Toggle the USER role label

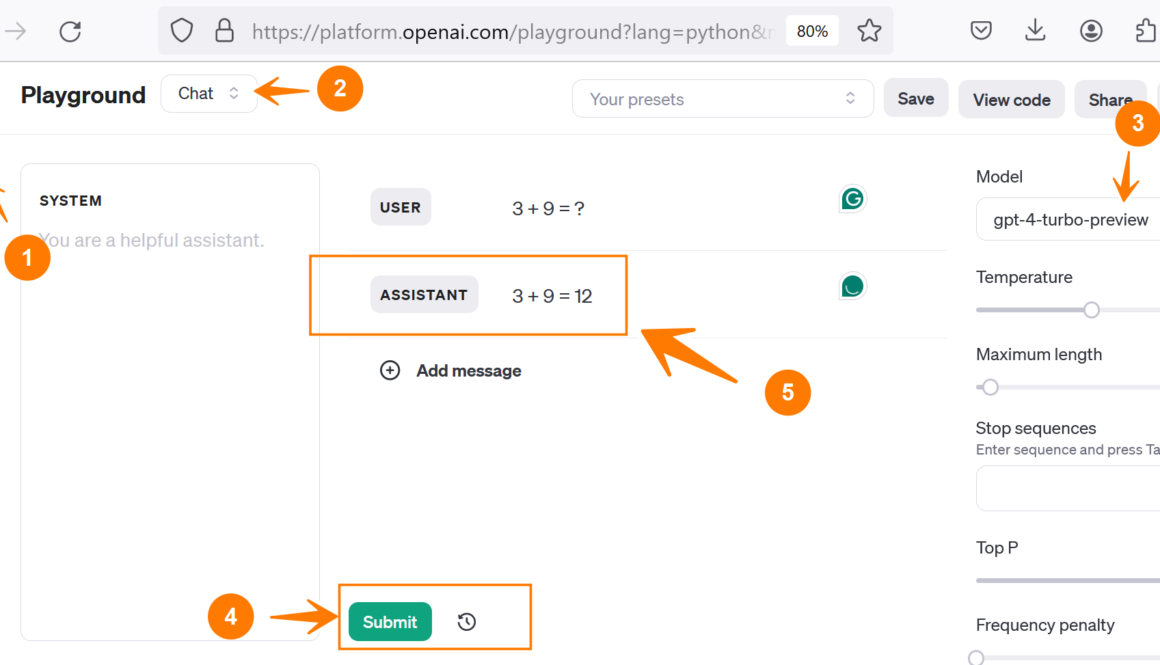pos(400,207)
